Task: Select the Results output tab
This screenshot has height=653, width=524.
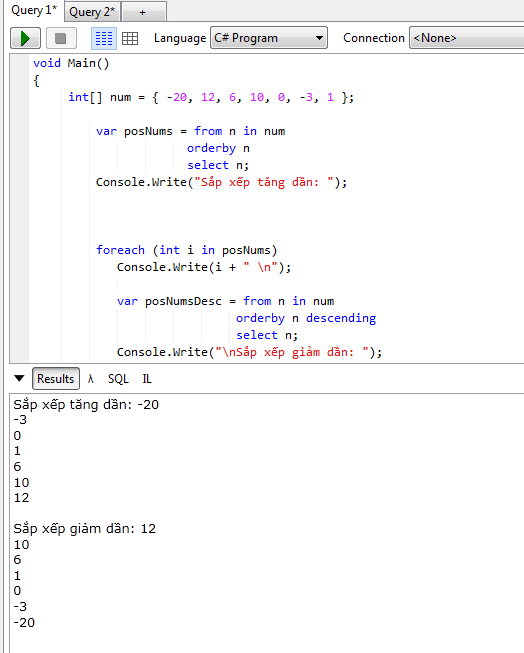Action: pos(56,379)
